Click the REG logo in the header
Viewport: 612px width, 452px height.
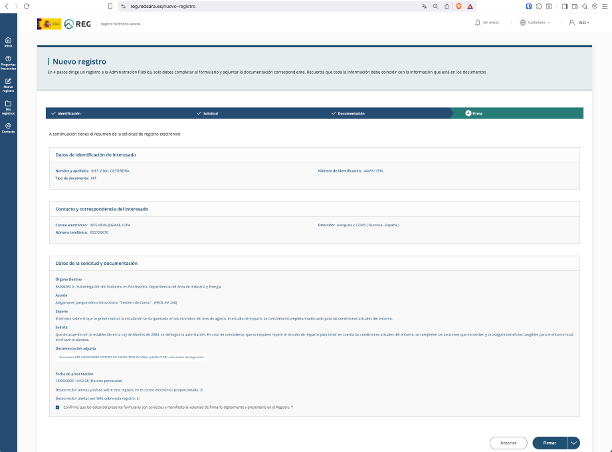pos(78,22)
